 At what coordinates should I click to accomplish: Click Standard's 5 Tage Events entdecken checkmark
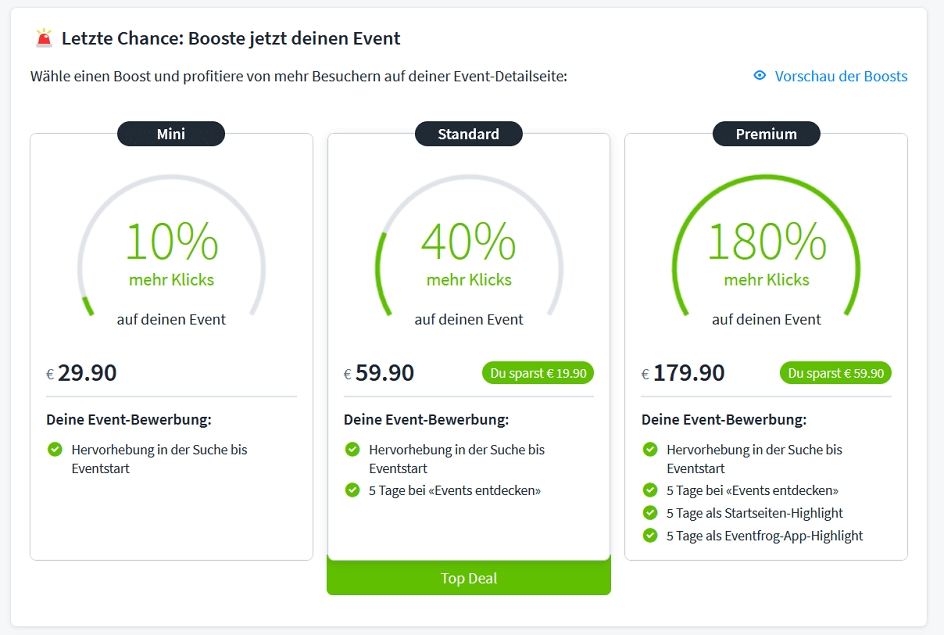[352, 490]
